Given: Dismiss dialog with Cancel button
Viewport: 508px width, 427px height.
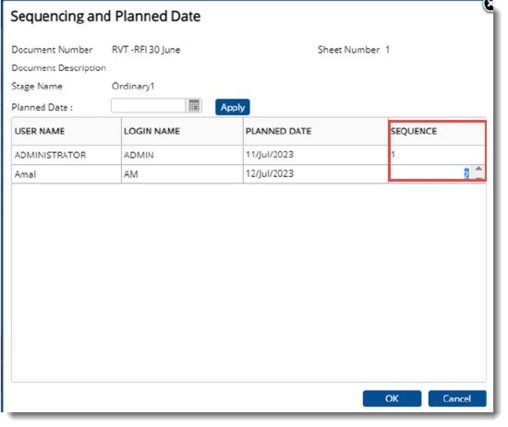Looking at the screenshot, I should click(457, 399).
